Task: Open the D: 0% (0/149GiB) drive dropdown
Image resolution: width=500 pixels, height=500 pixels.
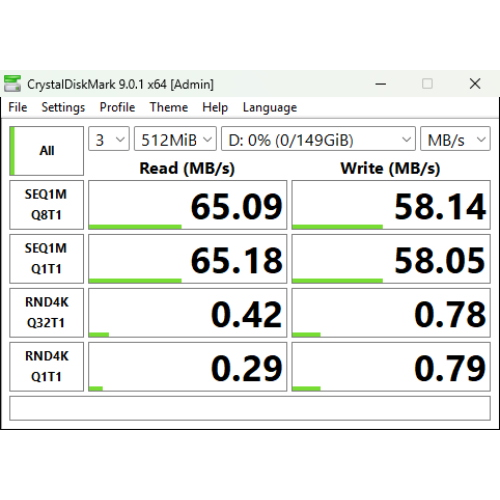Action: coord(318,139)
